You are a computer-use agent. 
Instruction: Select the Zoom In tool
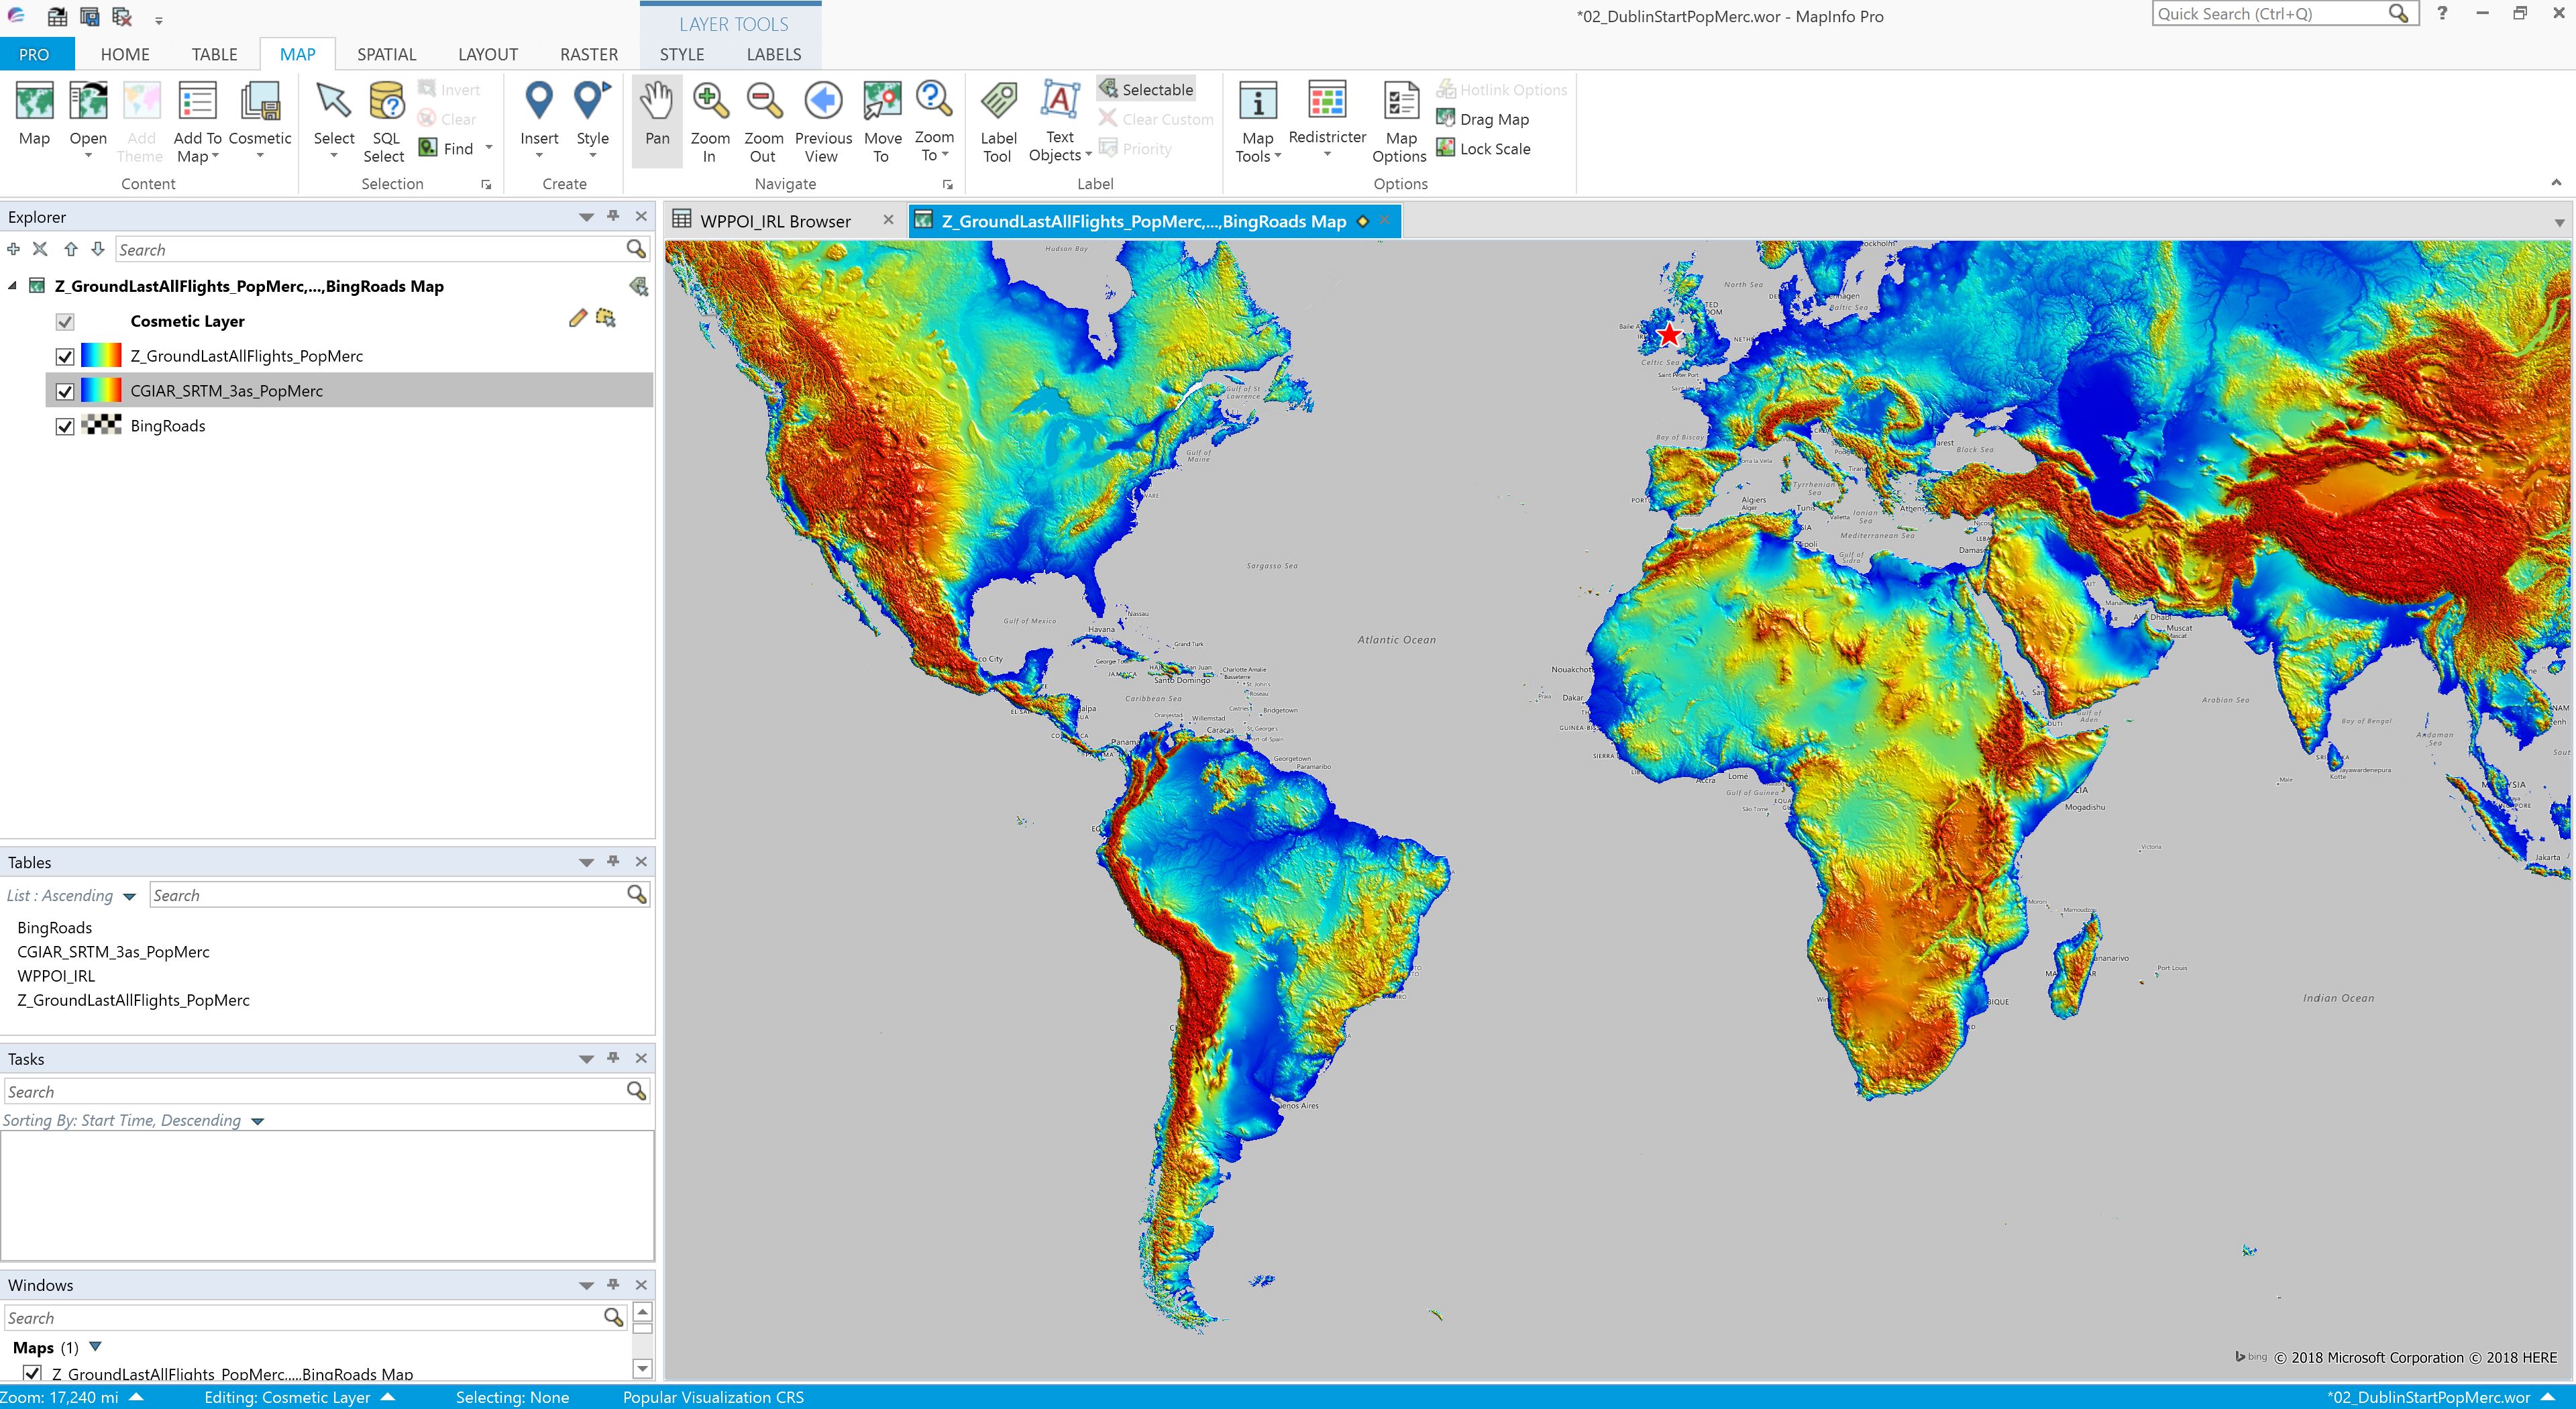[710, 121]
